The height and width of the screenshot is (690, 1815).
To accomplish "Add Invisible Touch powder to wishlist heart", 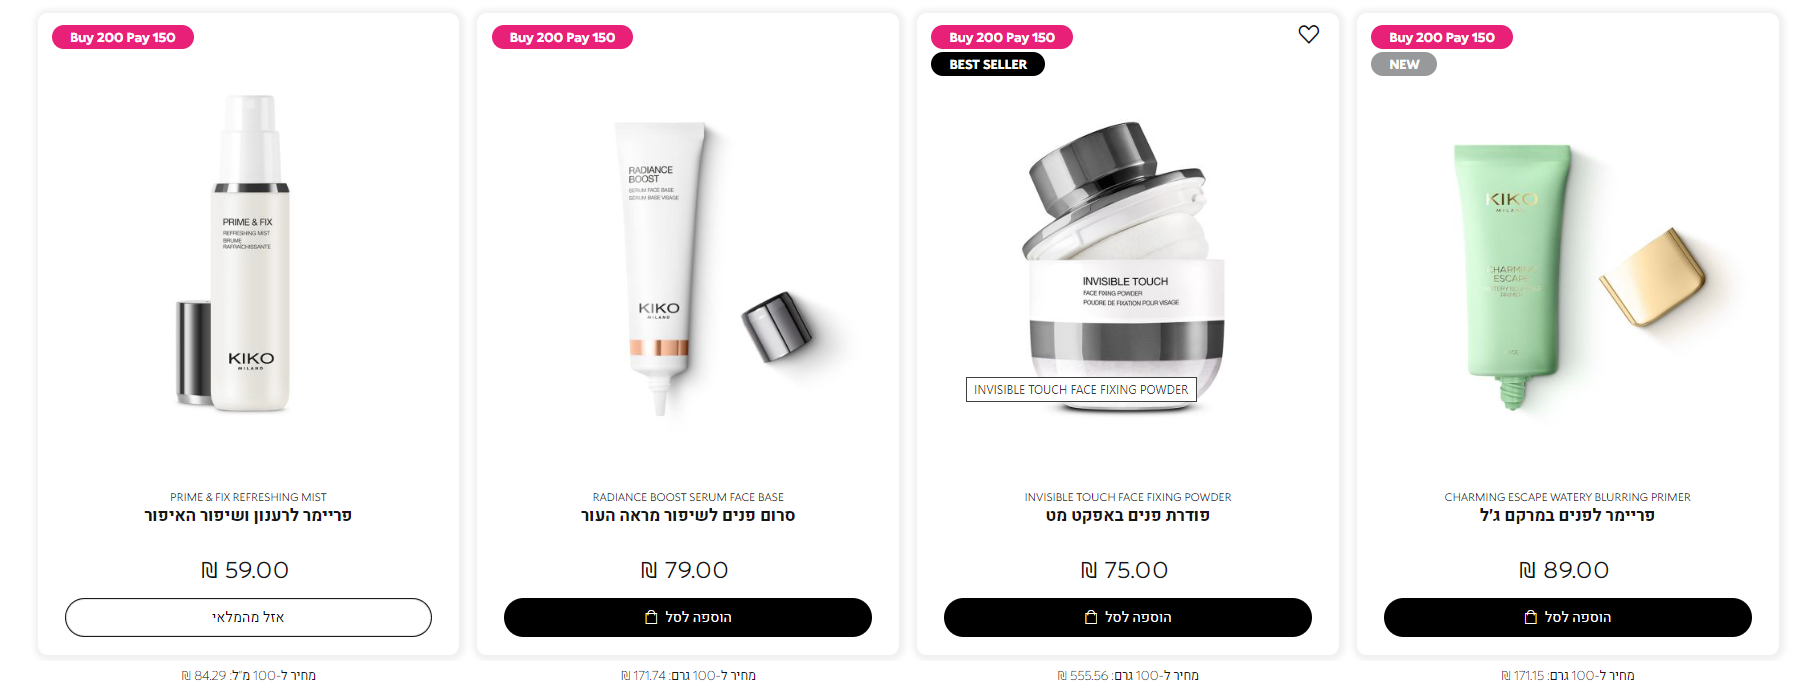I will (x=1308, y=34).
